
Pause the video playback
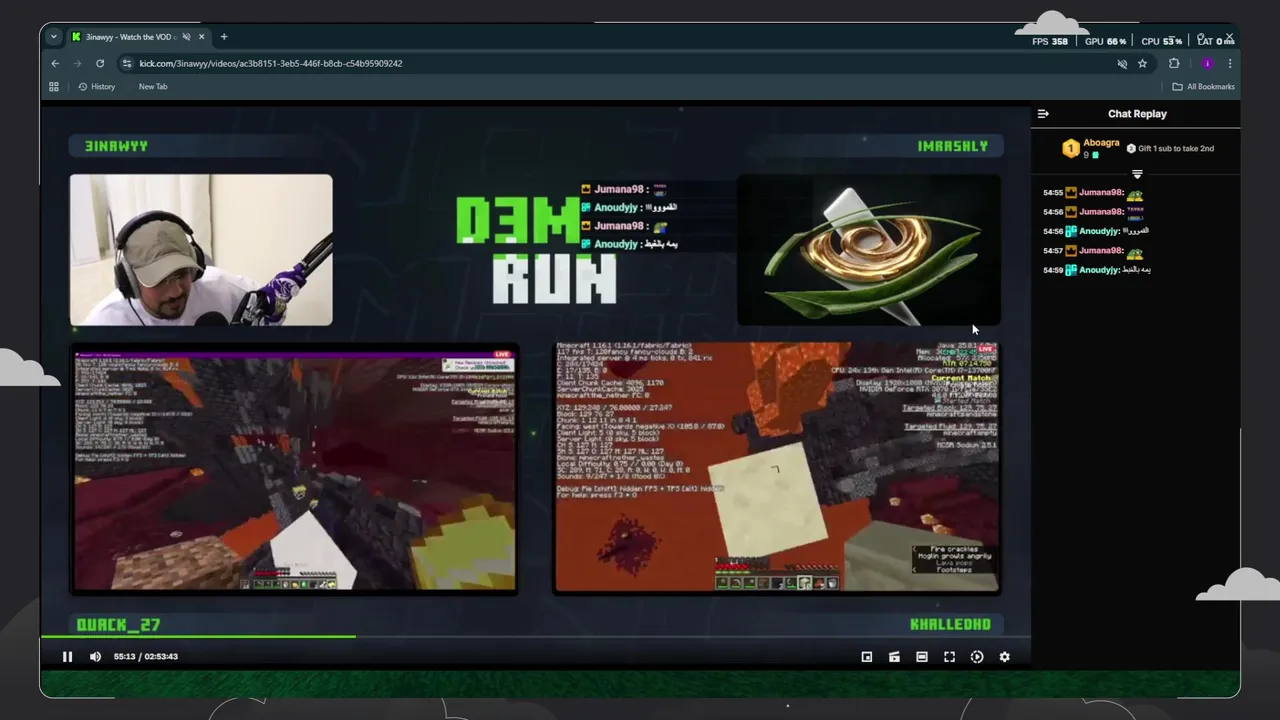pos(67,657)
